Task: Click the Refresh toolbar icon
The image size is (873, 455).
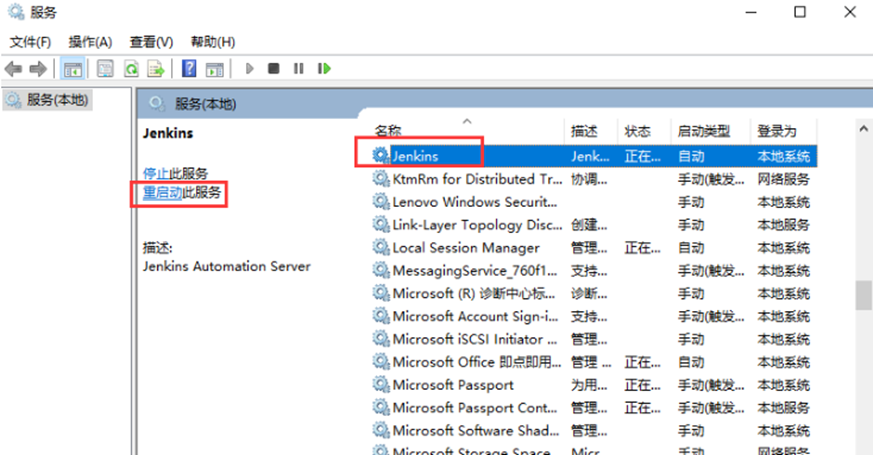Action: point(131,69)
